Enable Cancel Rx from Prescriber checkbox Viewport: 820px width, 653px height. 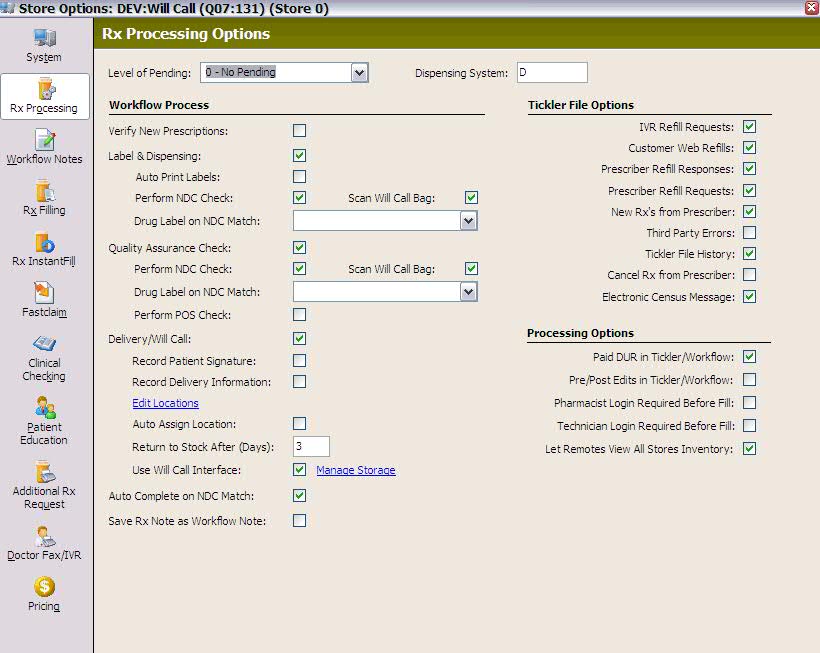[749, 274]
